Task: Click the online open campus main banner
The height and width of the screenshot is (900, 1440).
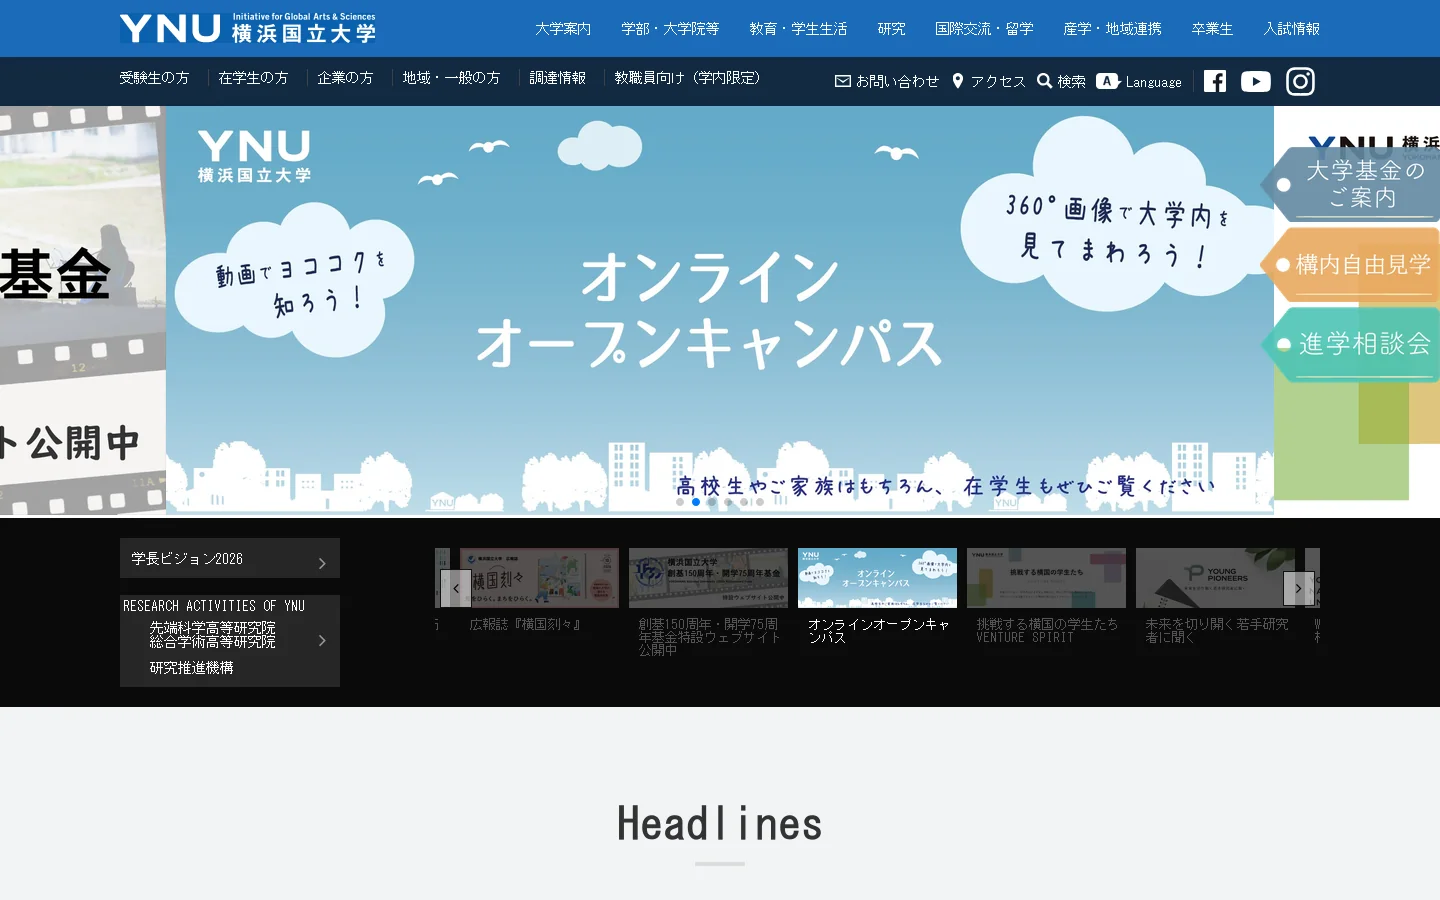Action: 720,310
